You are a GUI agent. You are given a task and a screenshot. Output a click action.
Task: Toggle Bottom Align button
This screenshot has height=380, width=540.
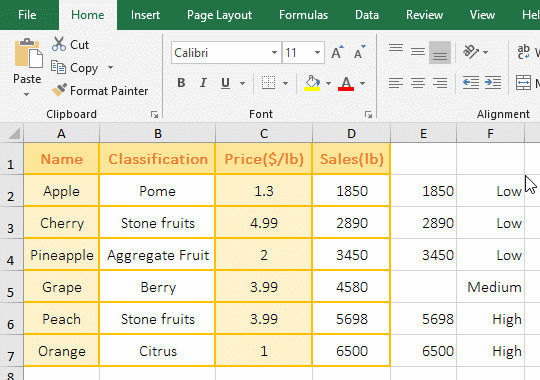point(440,52)
